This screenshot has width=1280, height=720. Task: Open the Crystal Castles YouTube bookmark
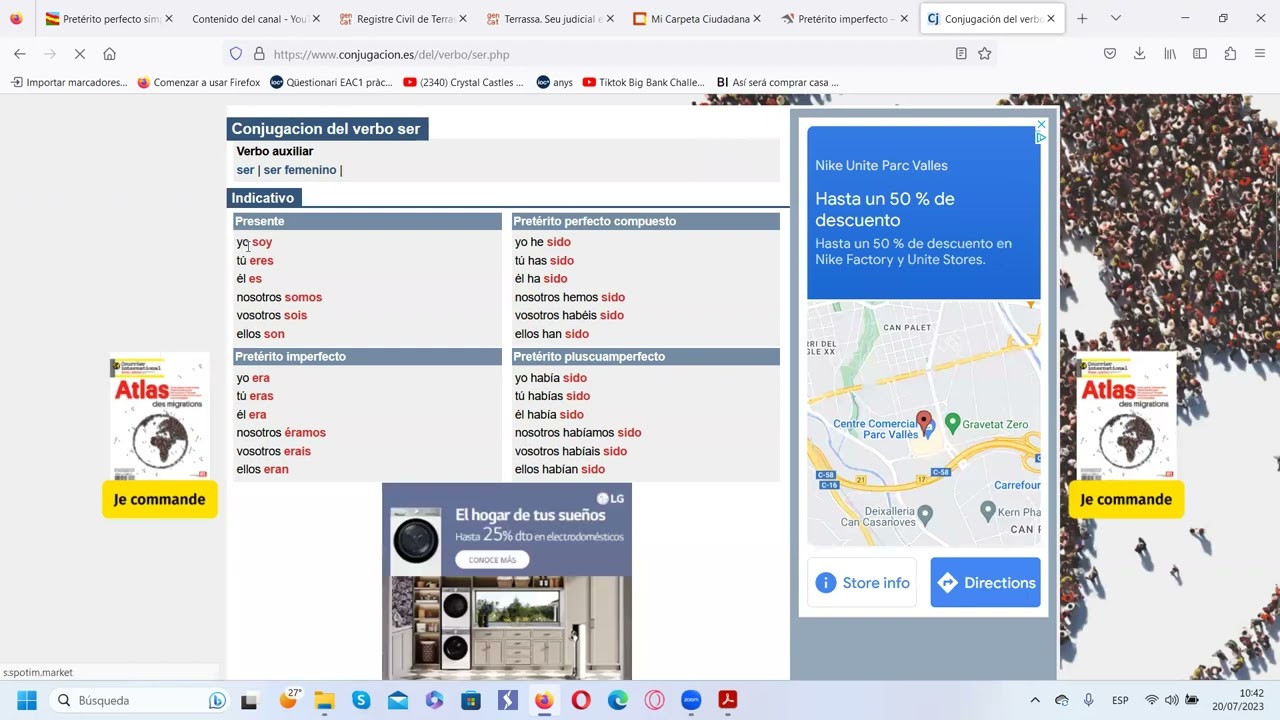click(x=463, y=82)
